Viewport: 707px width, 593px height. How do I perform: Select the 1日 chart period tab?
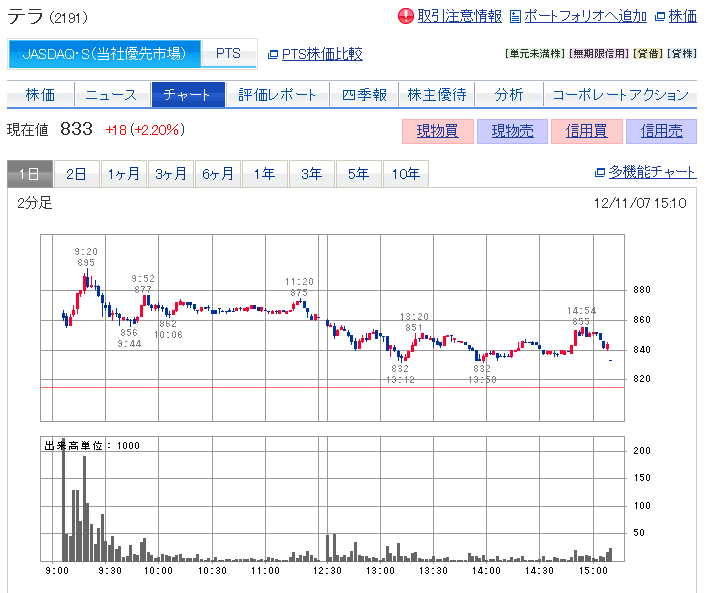pos(30,174)
